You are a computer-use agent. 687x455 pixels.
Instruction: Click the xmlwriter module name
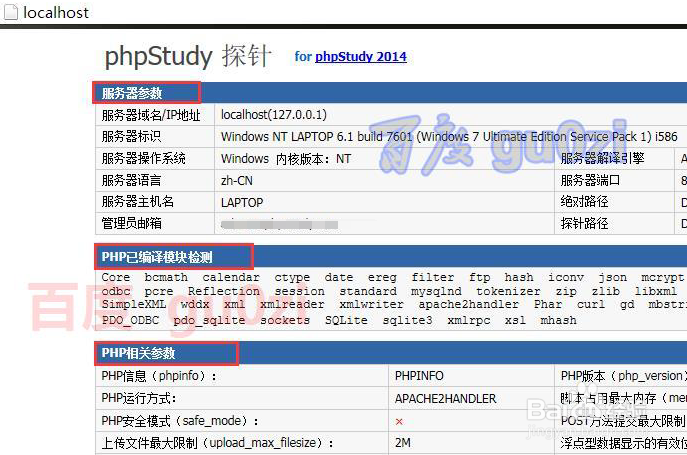tap(372, 304)
